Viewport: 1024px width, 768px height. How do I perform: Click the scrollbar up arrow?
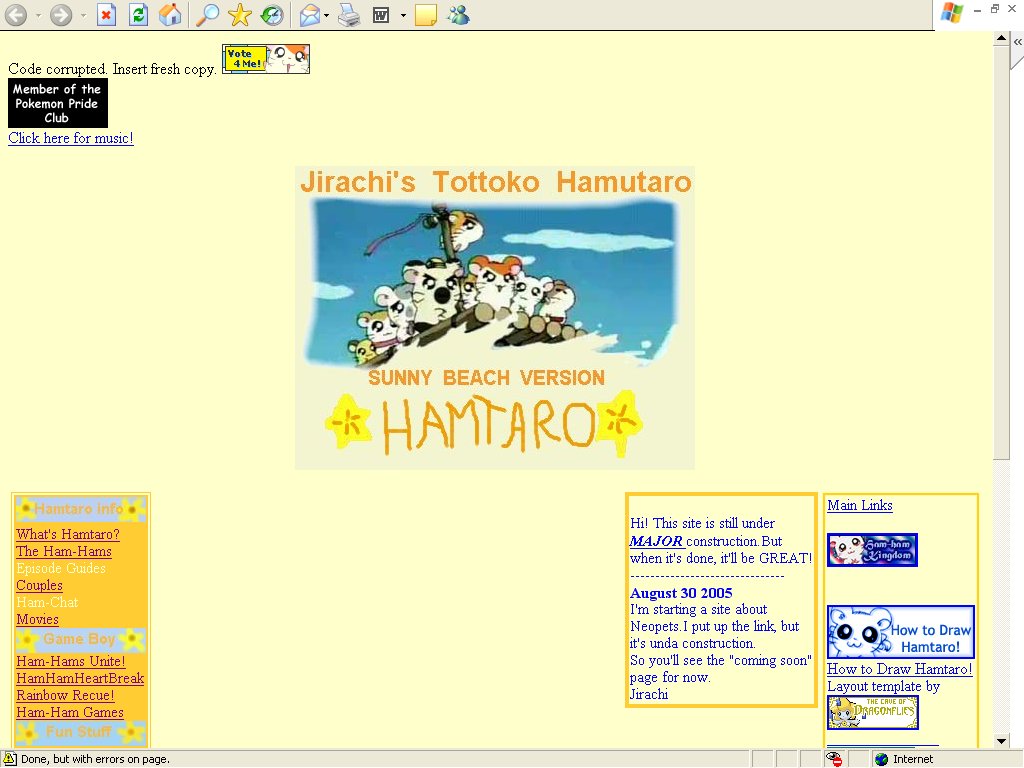point(1001,39)
